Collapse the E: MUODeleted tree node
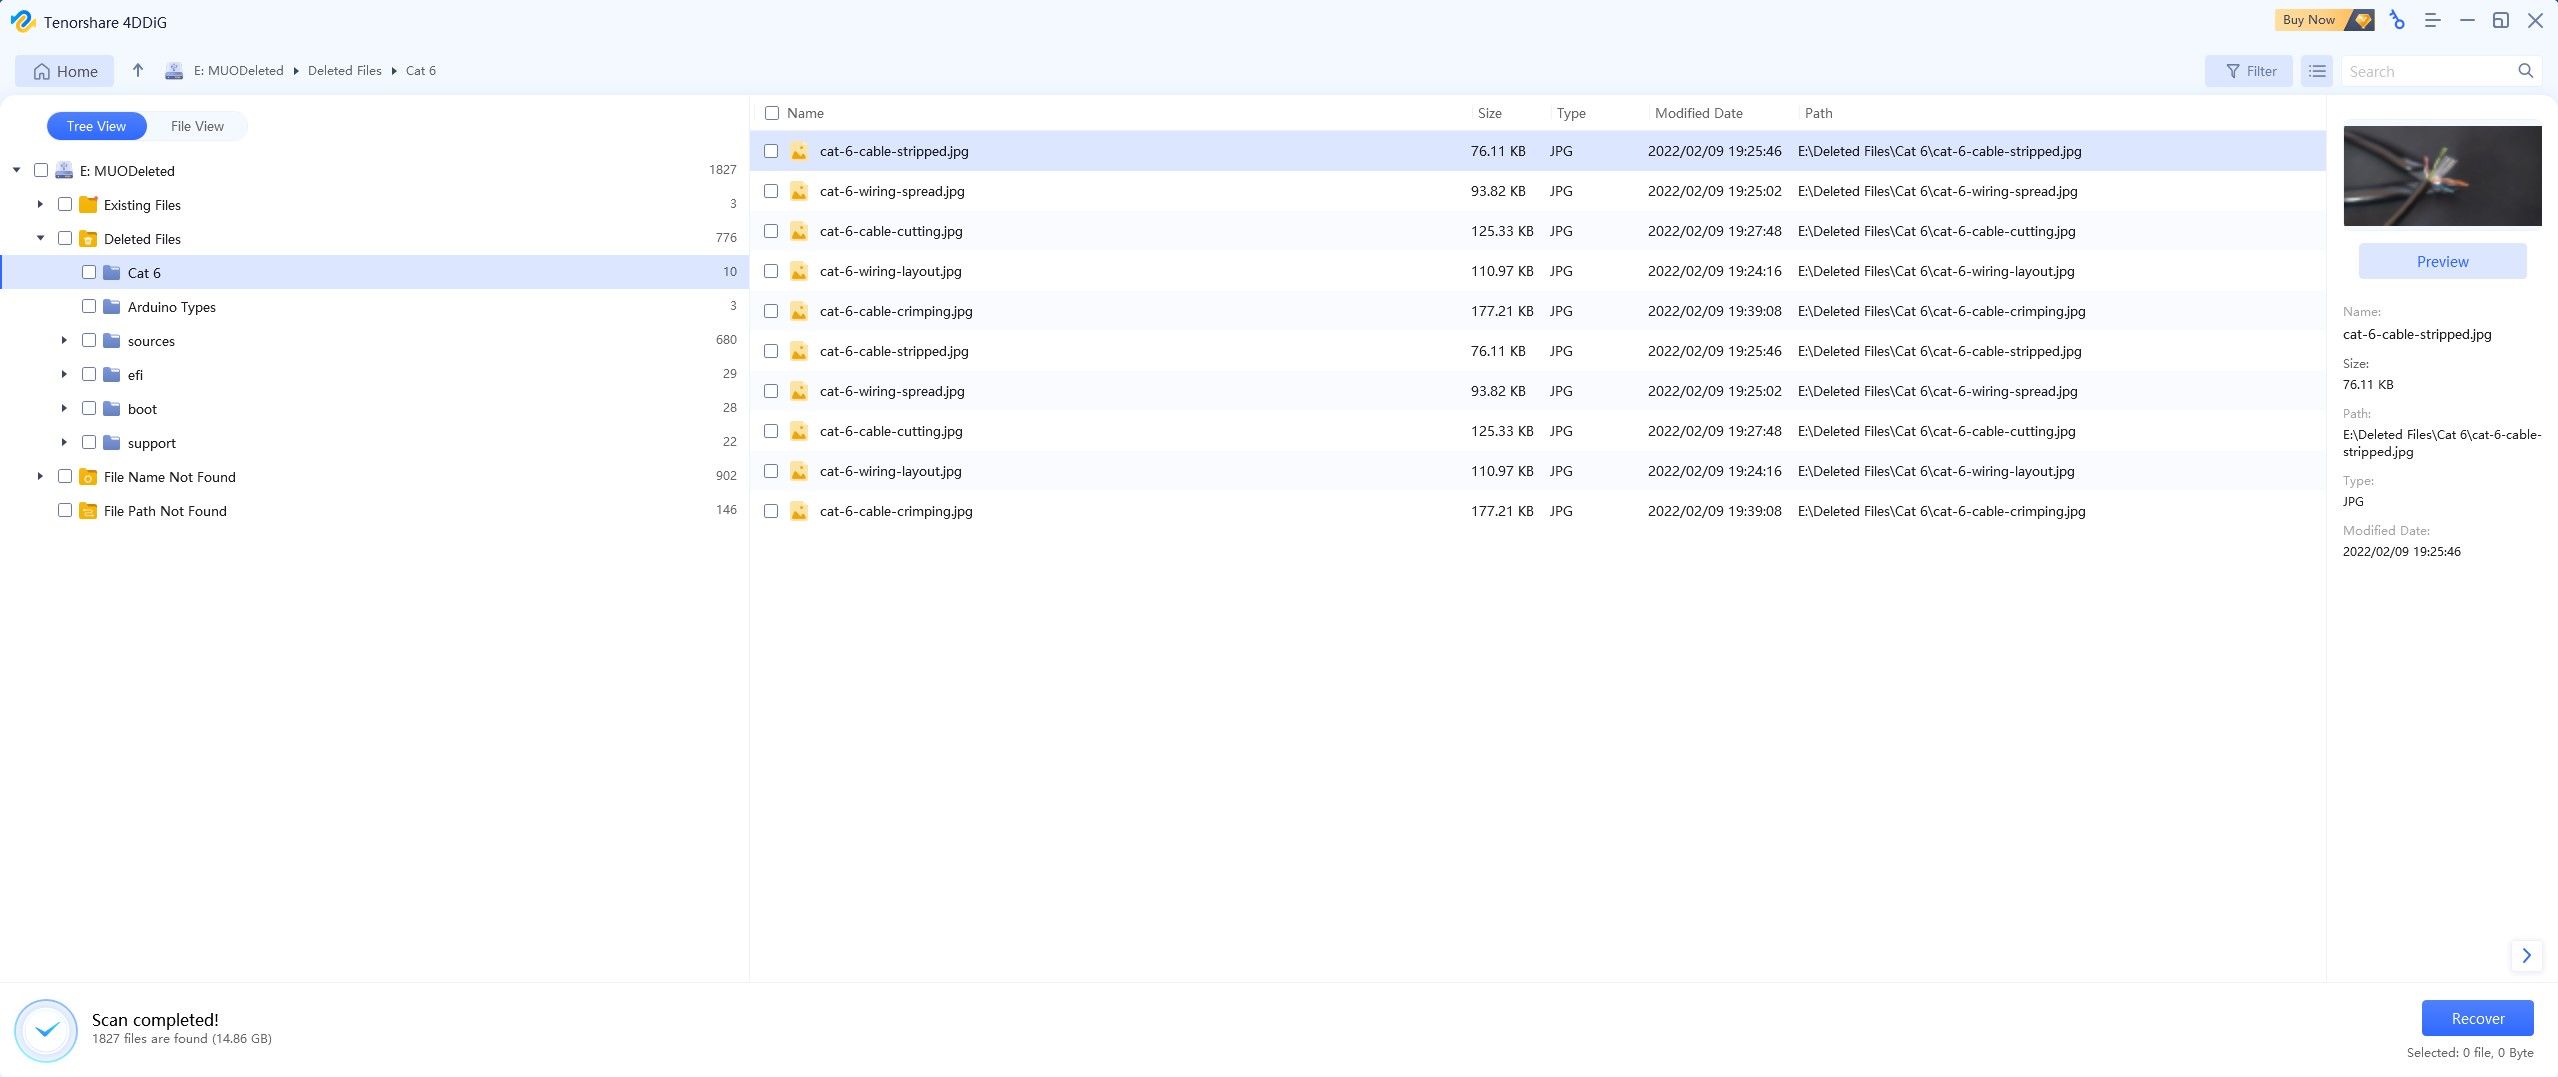The width and height of the screenshot is (2558, 1077). [17, 170]
